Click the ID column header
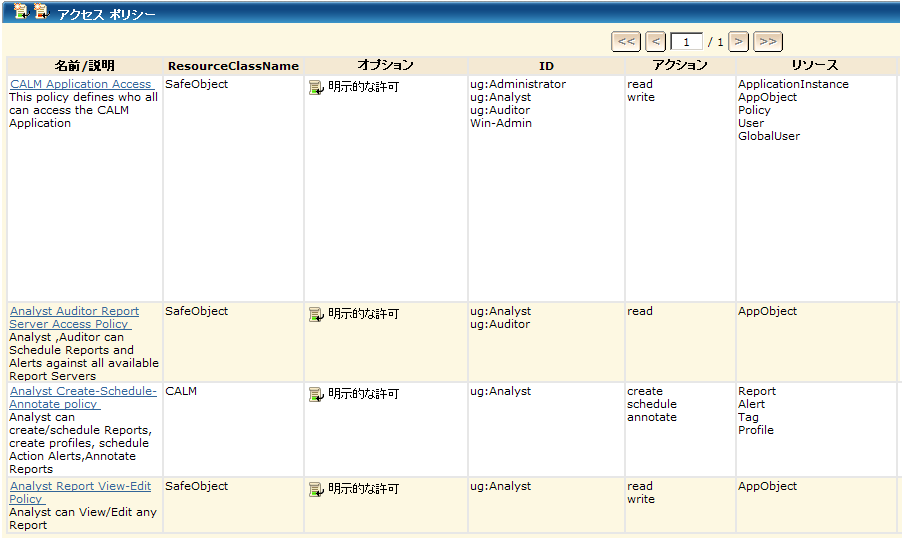The image size is (902, 538). click(x=546, y=66)
